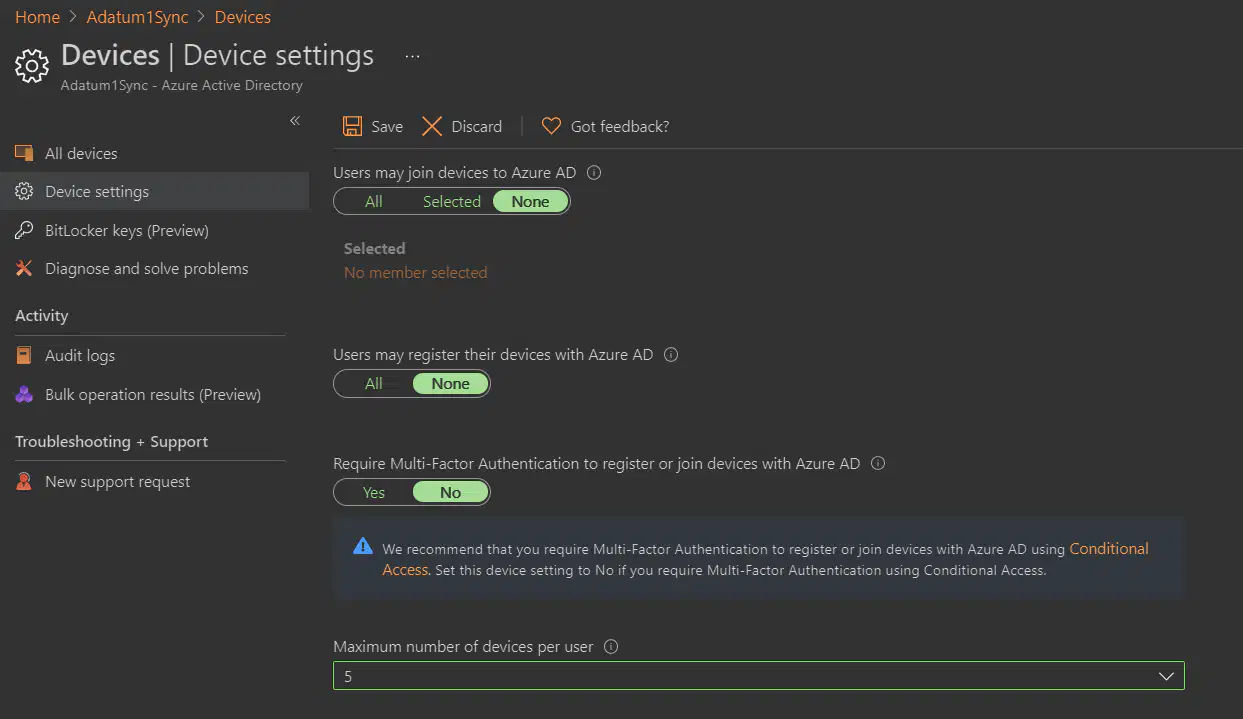Set join devices to Azure AD to None
Viewport: 1243px width, 719px height.
[x=530, y=201]
